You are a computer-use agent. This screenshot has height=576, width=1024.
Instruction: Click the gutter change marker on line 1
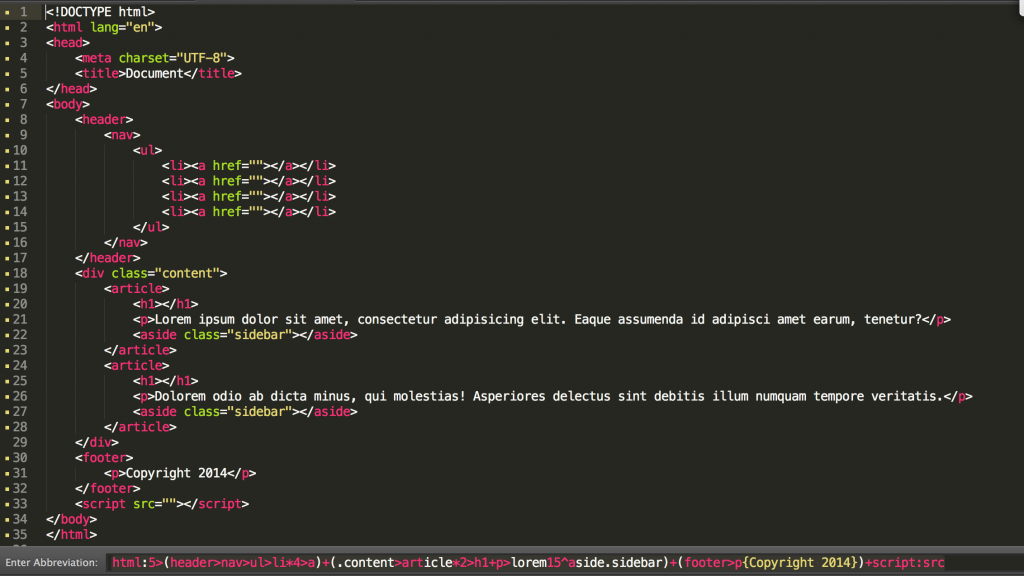[x=7, y=12]
